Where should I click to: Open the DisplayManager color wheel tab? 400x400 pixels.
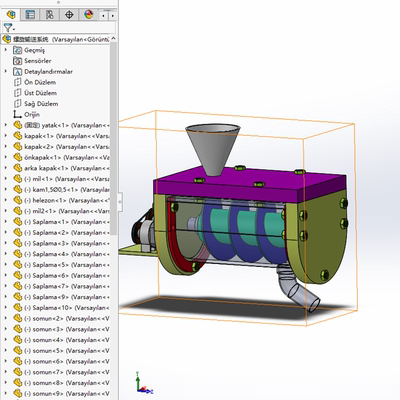point(88,15)
